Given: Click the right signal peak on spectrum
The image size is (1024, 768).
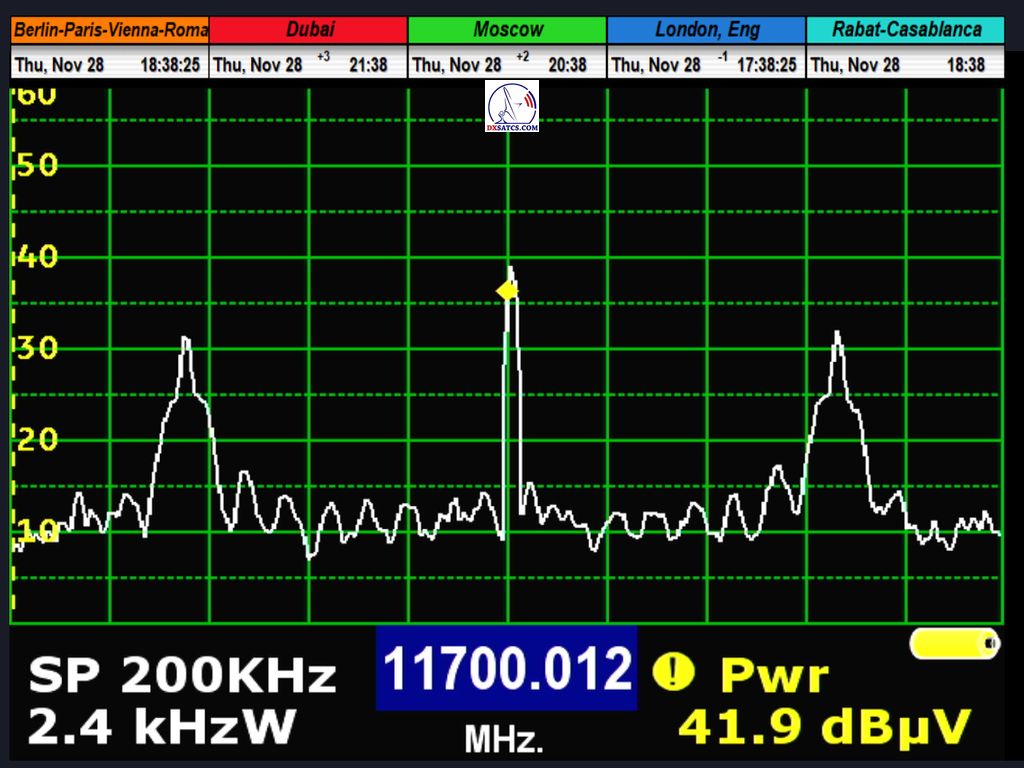Looking at the screenshot, I should pyautogui.click(x=837, y=340).
